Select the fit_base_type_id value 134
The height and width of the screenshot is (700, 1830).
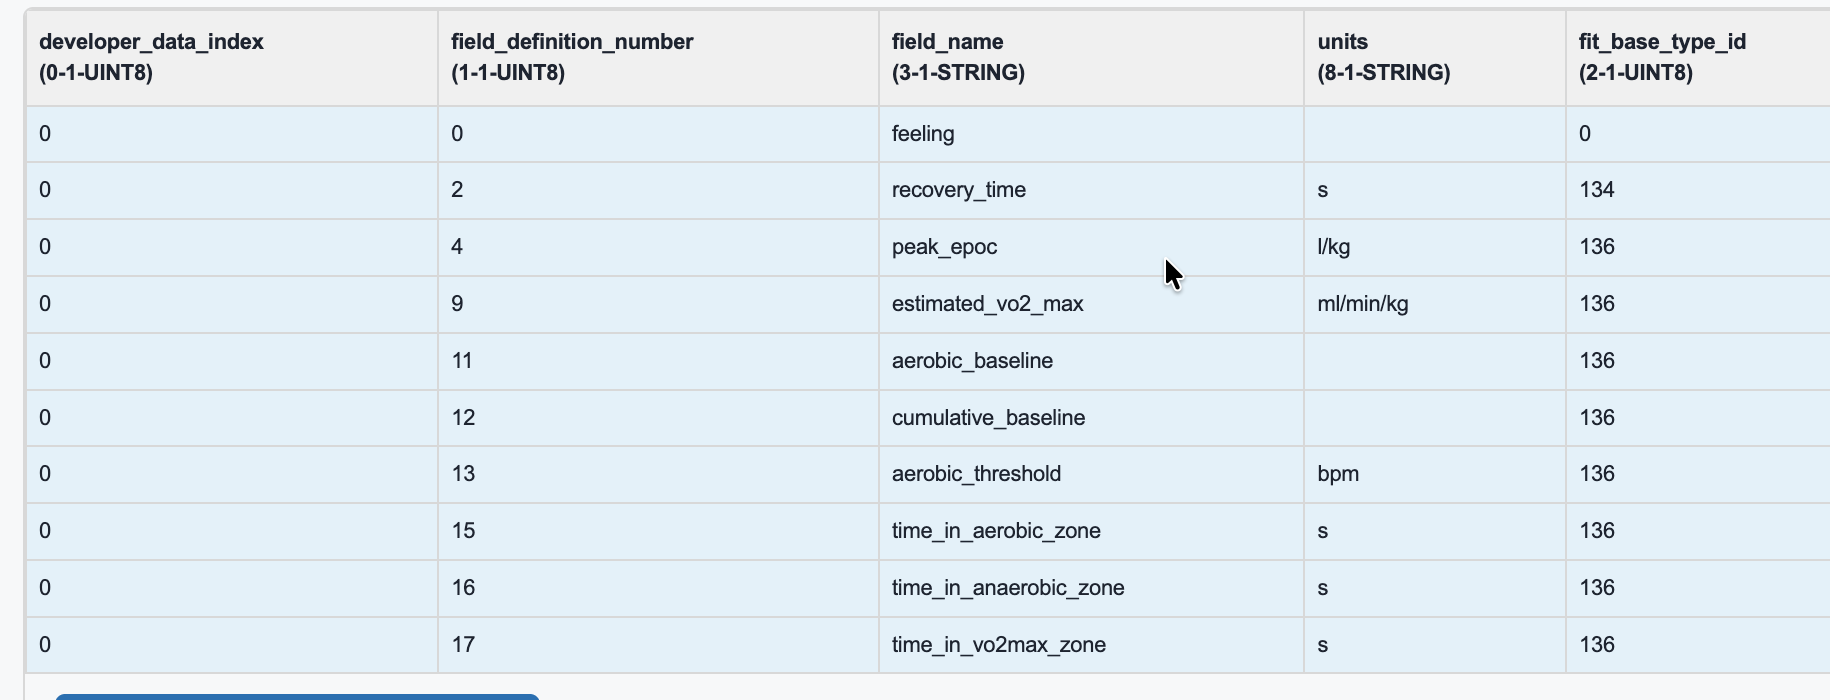(1597, 190)
